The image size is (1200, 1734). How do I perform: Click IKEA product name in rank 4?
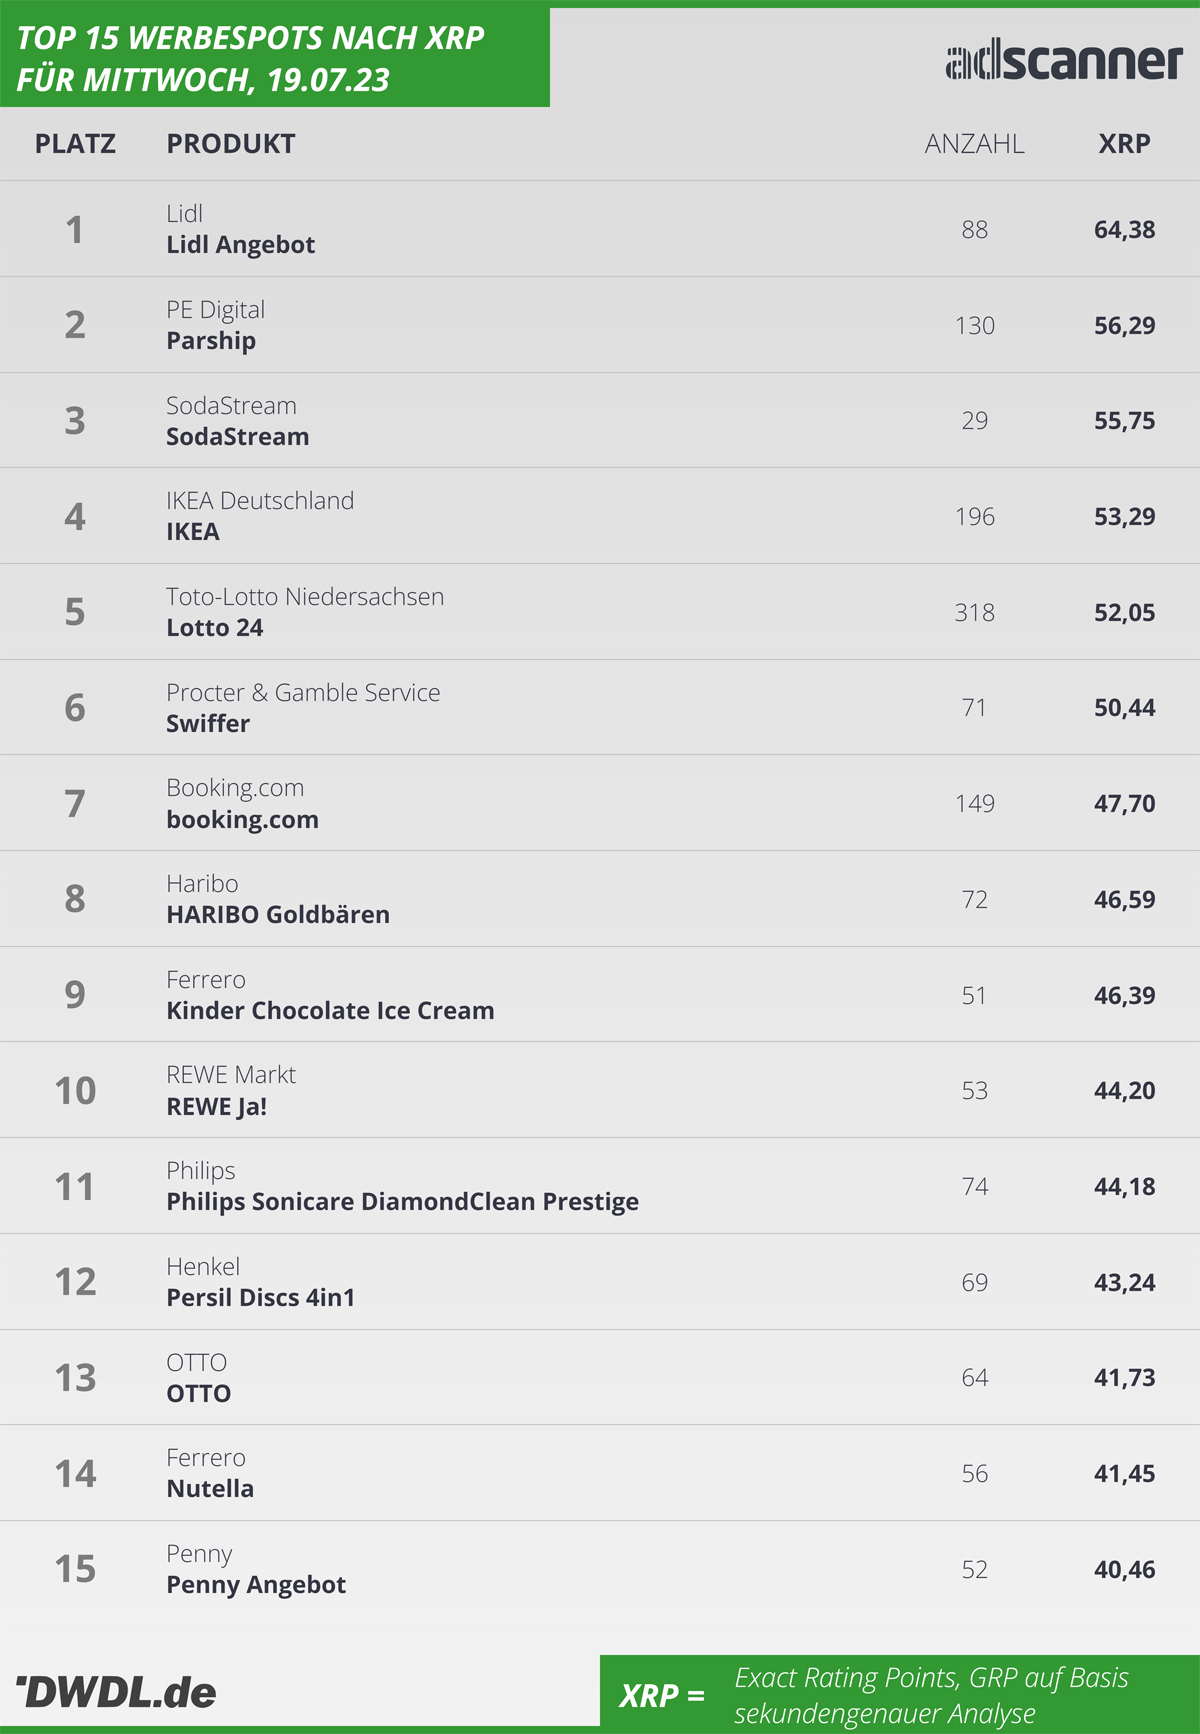coord(193,532)
